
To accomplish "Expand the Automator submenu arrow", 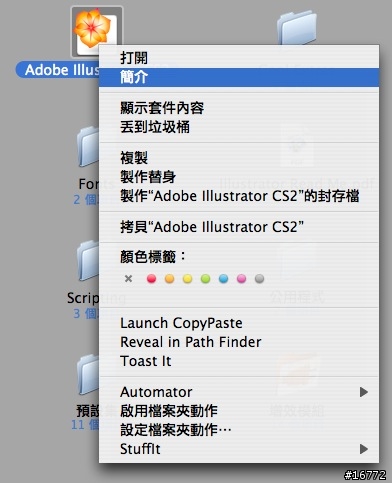I will [364, 392].
